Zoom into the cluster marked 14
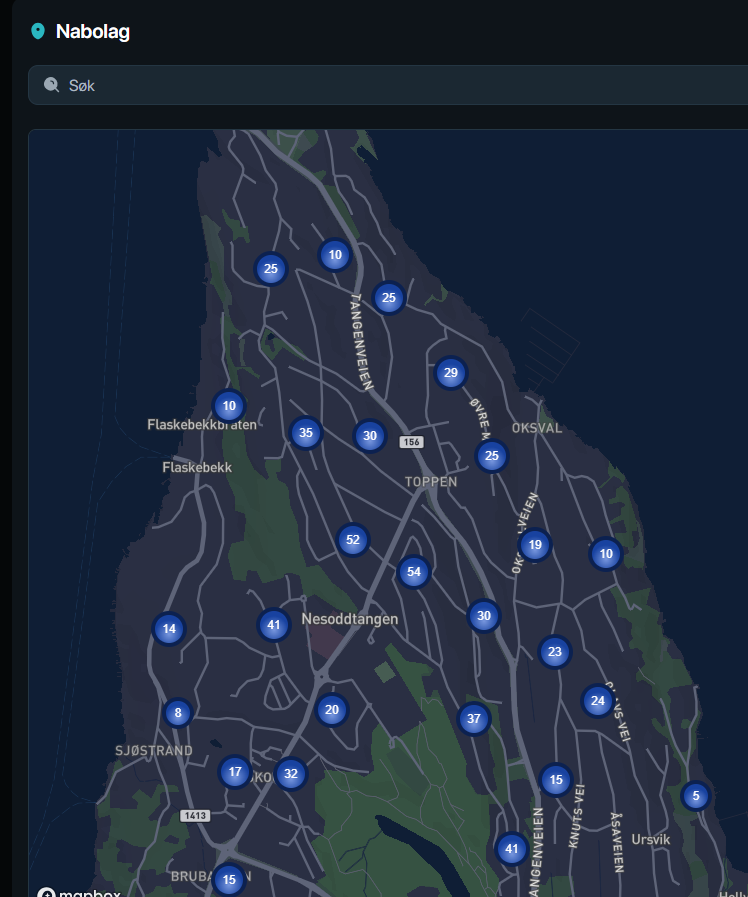The height and width of the screenshot is (897, 748). (x=169, y=629)
